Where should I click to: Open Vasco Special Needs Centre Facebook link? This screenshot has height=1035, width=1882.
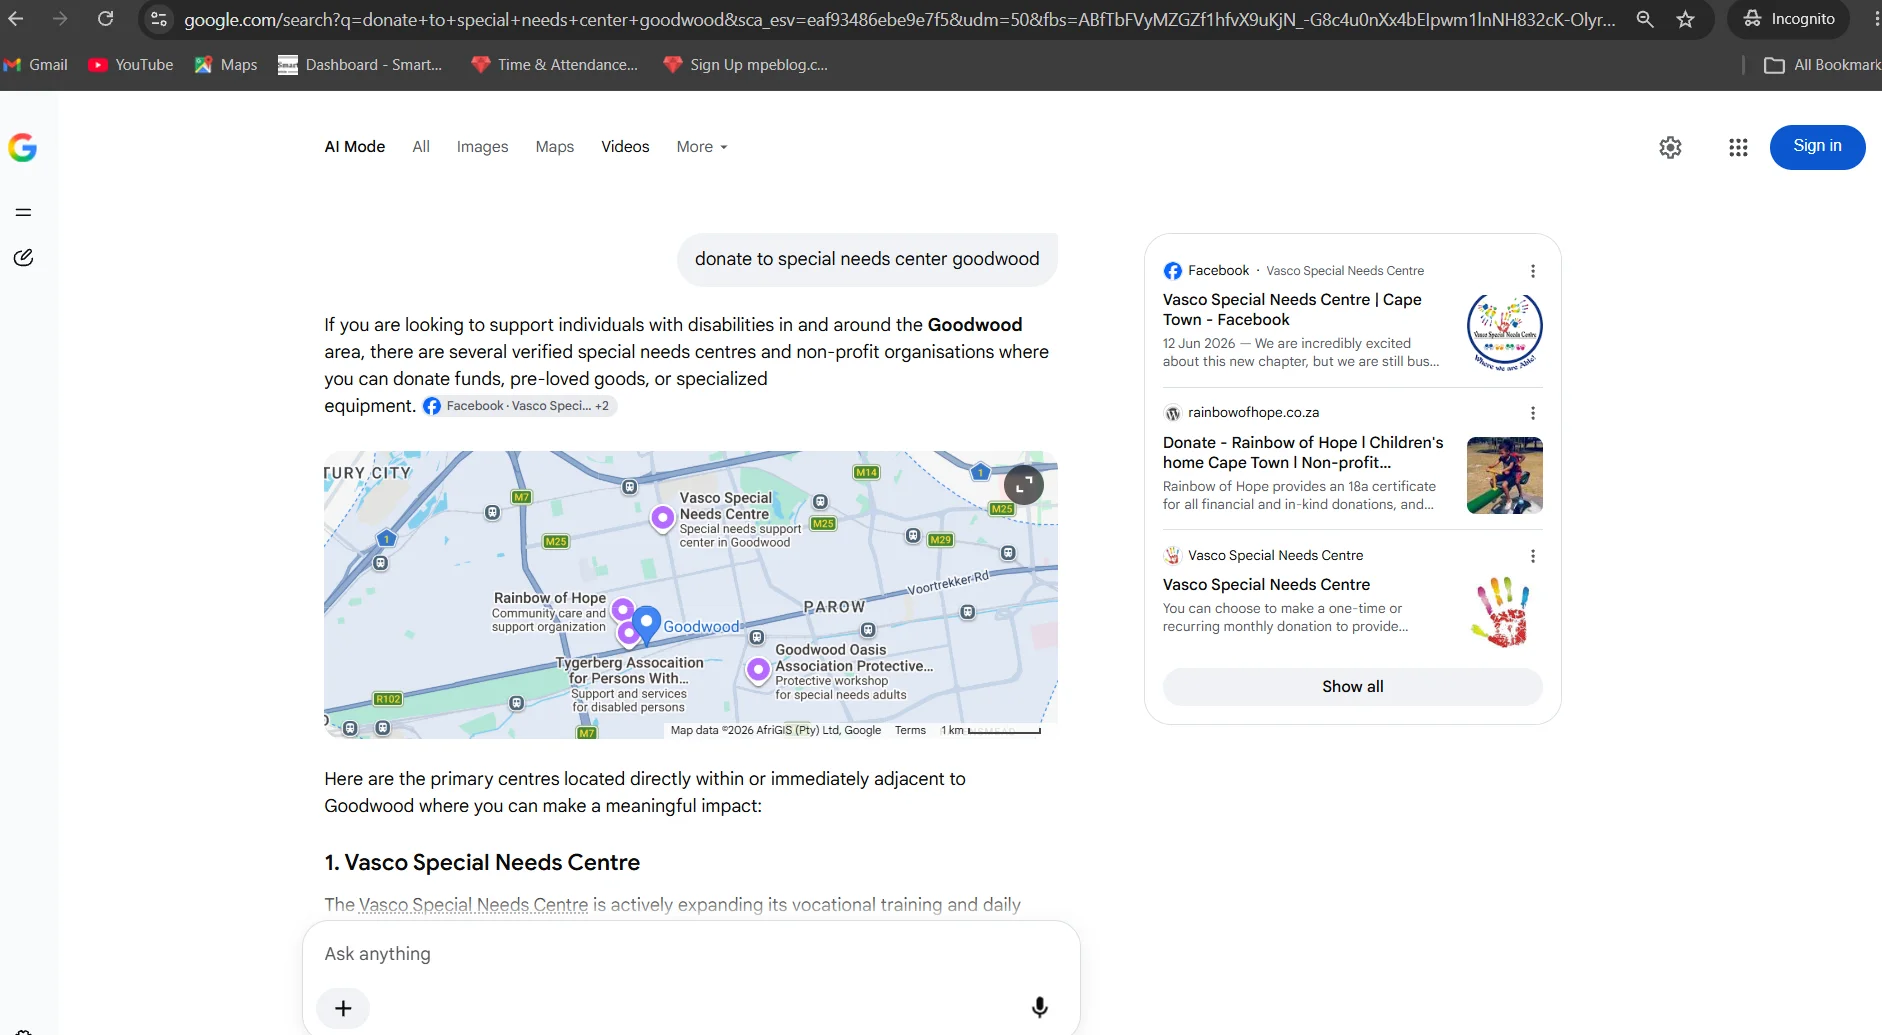[1292, 310]
